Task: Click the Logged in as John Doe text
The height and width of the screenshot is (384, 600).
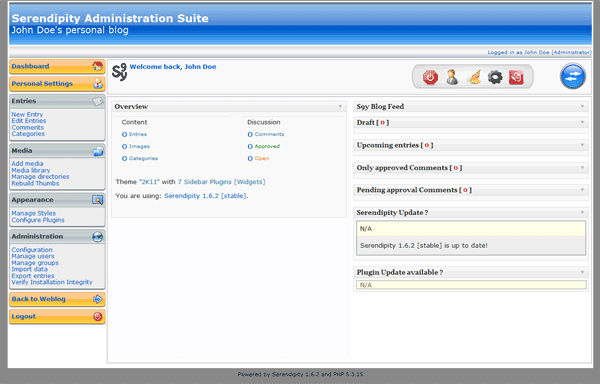Action: pyautogui.click(x=539, y=52)
